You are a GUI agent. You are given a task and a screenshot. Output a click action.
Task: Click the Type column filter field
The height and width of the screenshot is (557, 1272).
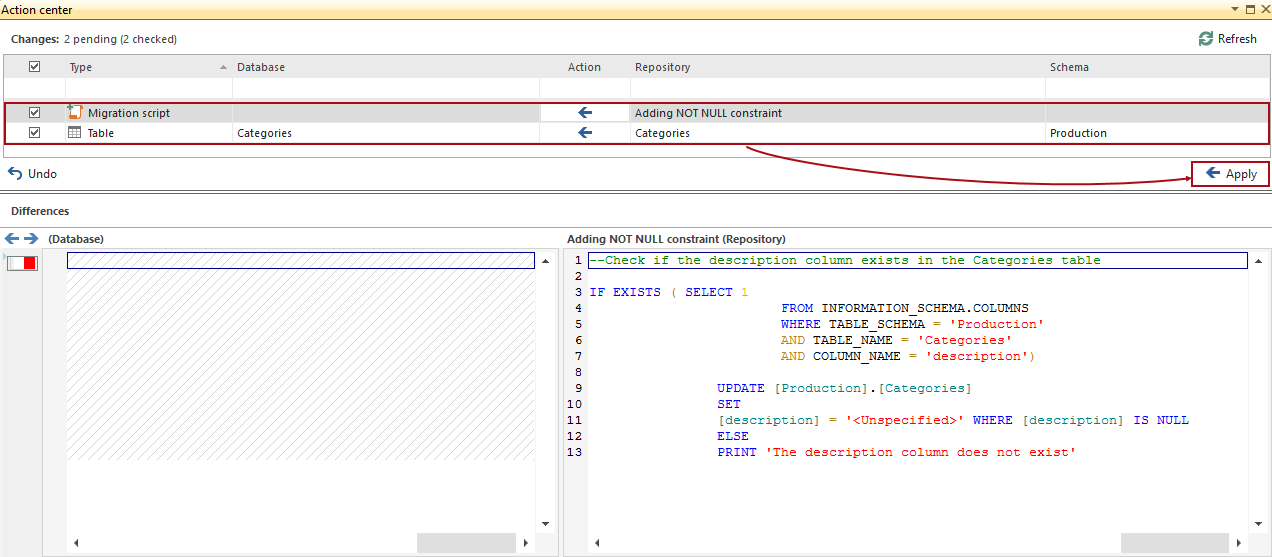click(148, 88)
